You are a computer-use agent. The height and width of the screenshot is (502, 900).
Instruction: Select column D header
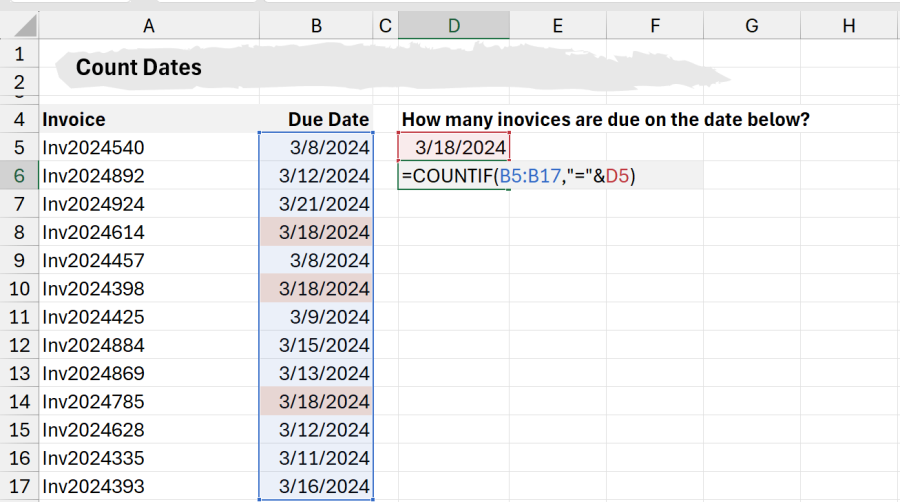tap(453, 26)
